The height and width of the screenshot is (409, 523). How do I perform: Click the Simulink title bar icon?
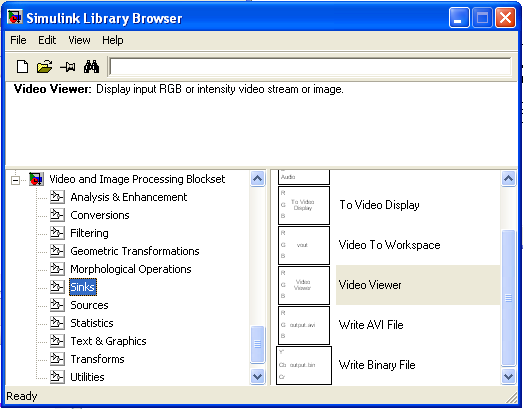click(x=15, y=17)
